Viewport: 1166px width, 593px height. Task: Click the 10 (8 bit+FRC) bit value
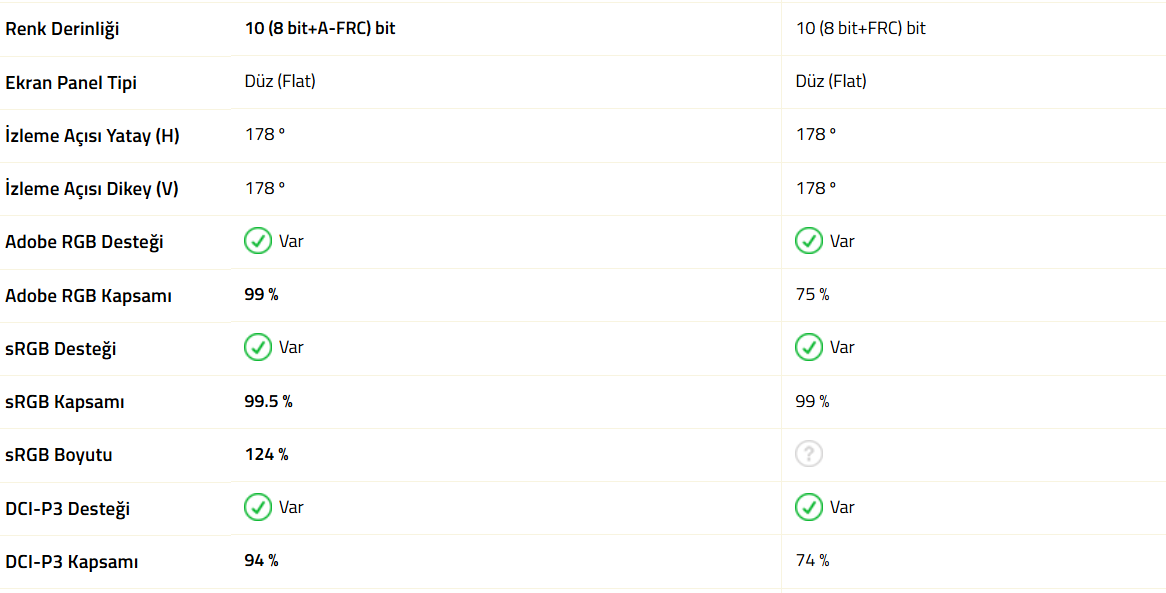(x=860, y=28)
